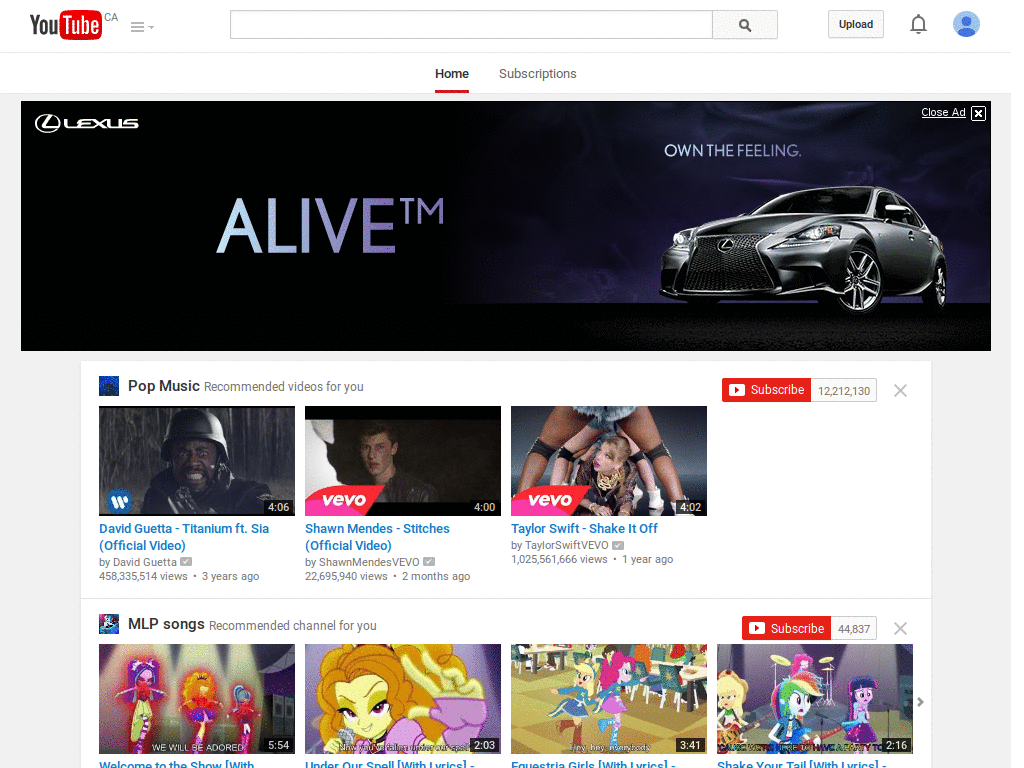The image size is (1024, 768).
Task: Open Under Our Spell video thumbnail
Action: 402,699
